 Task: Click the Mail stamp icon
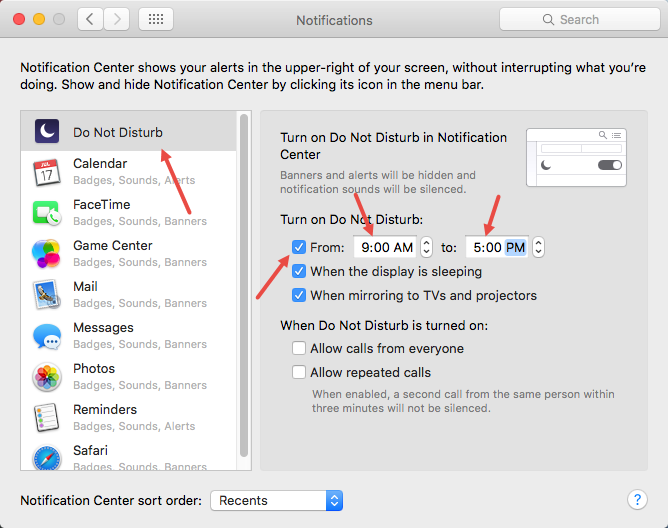[x=47, y=294]
